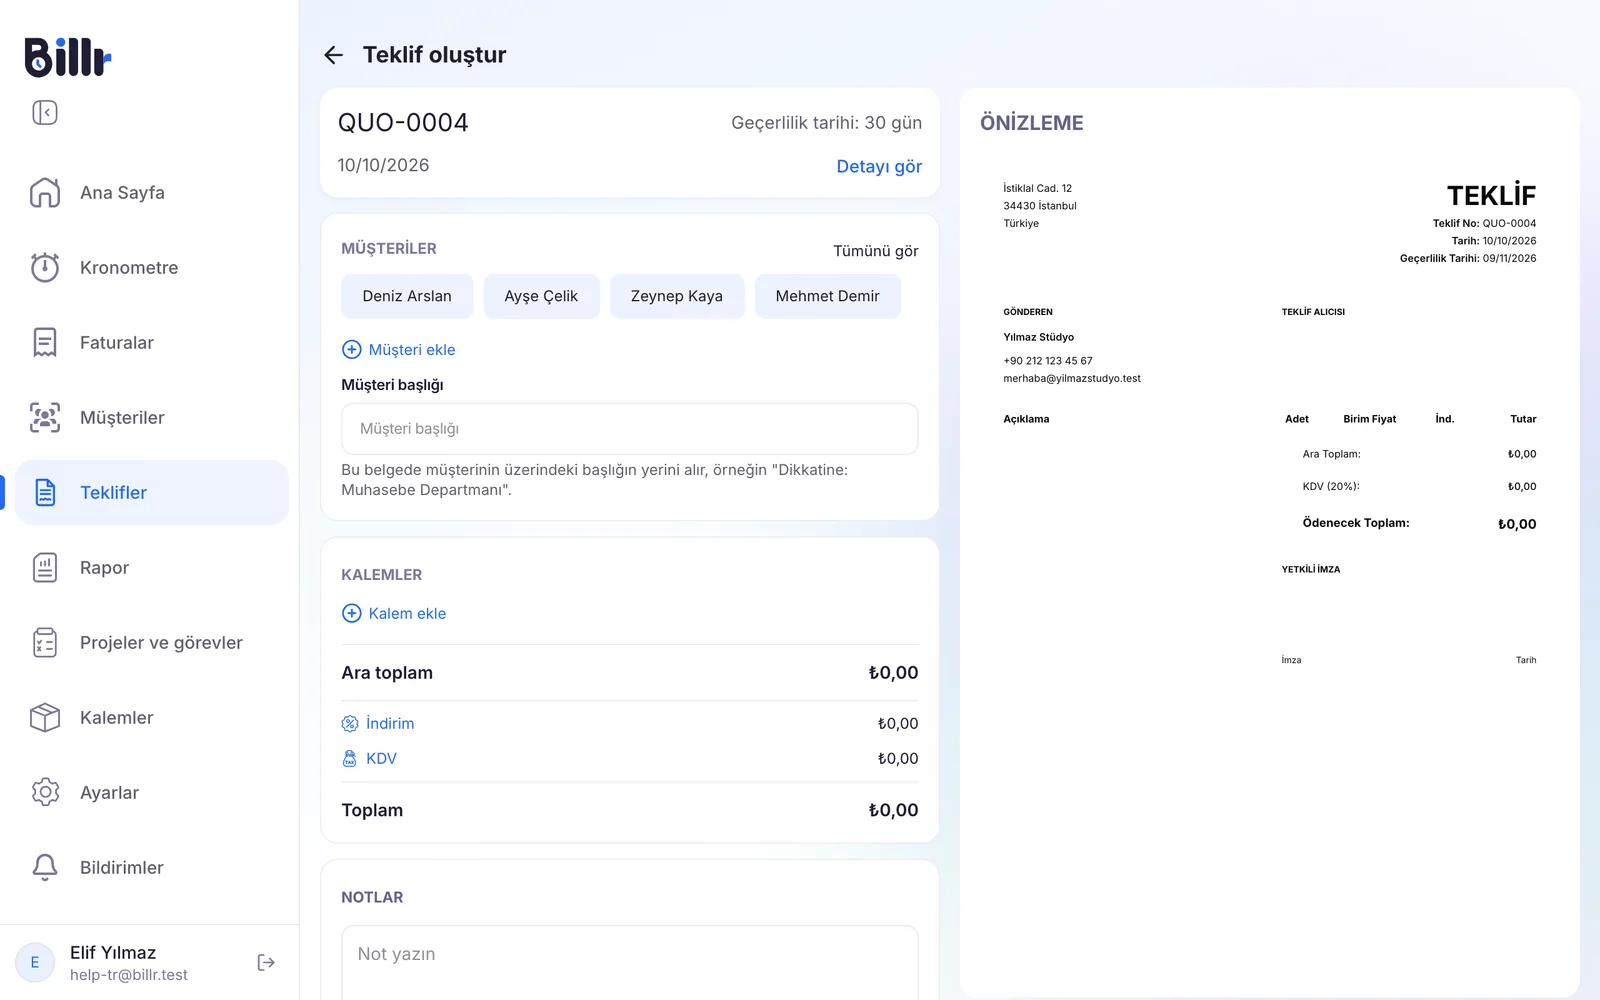The image size is (1600, 1000).
Task: Click the plus icon of Müşteri ekle
Action: tap(352, 349)
